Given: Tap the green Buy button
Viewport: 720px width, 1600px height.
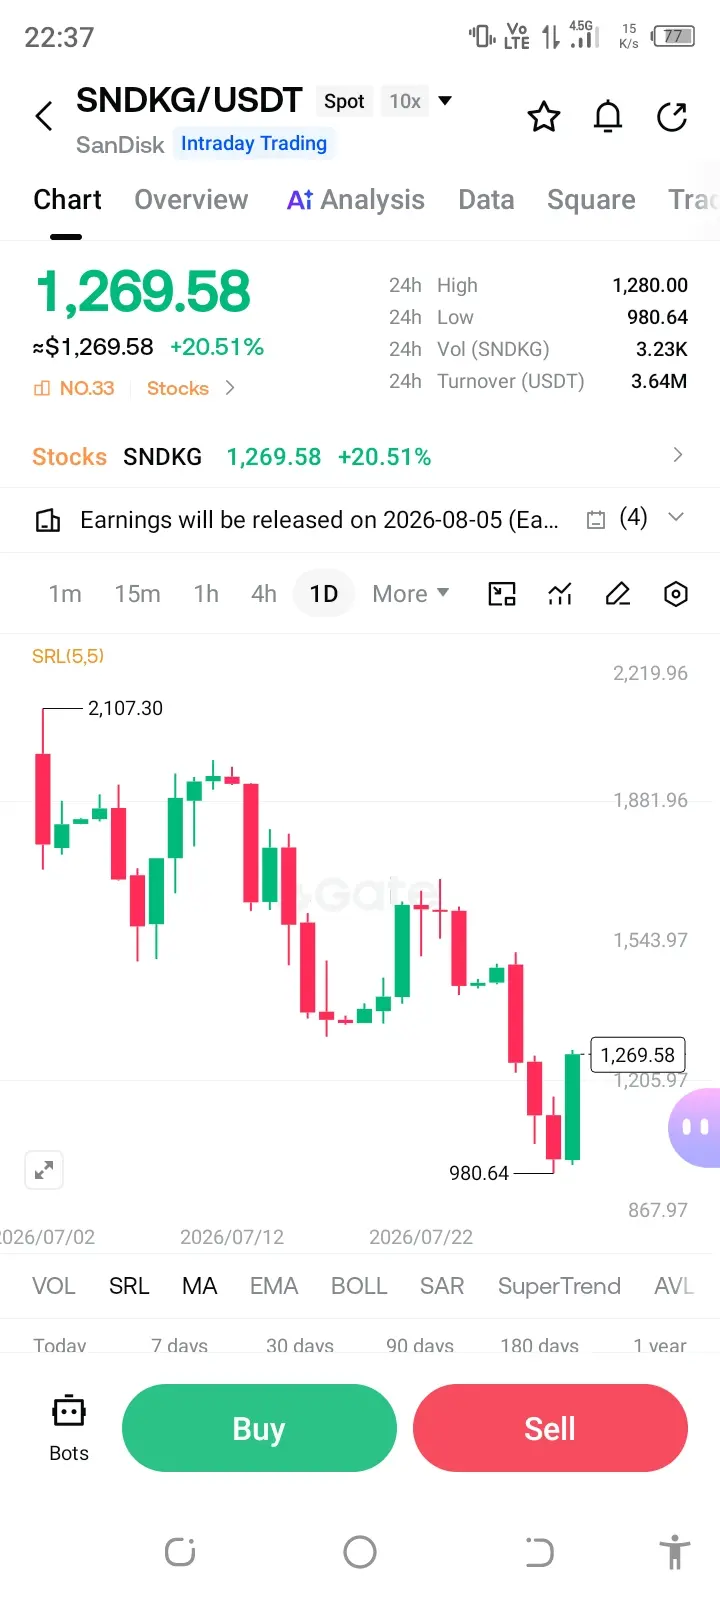Looking at the screenshot, I should (259, 1428).
